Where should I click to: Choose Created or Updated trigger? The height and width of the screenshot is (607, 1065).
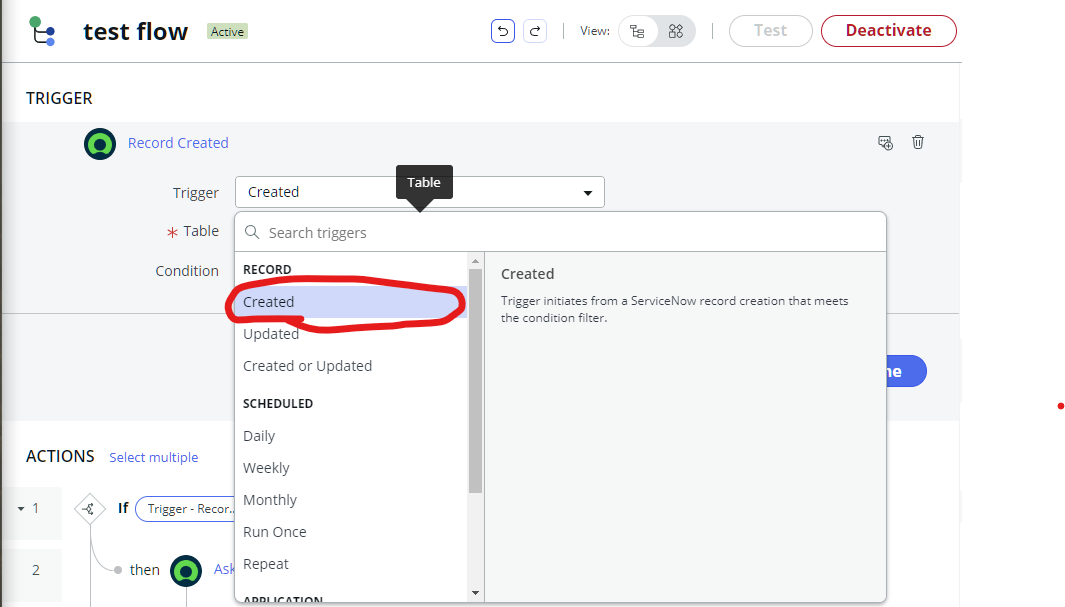coord(350,366)
